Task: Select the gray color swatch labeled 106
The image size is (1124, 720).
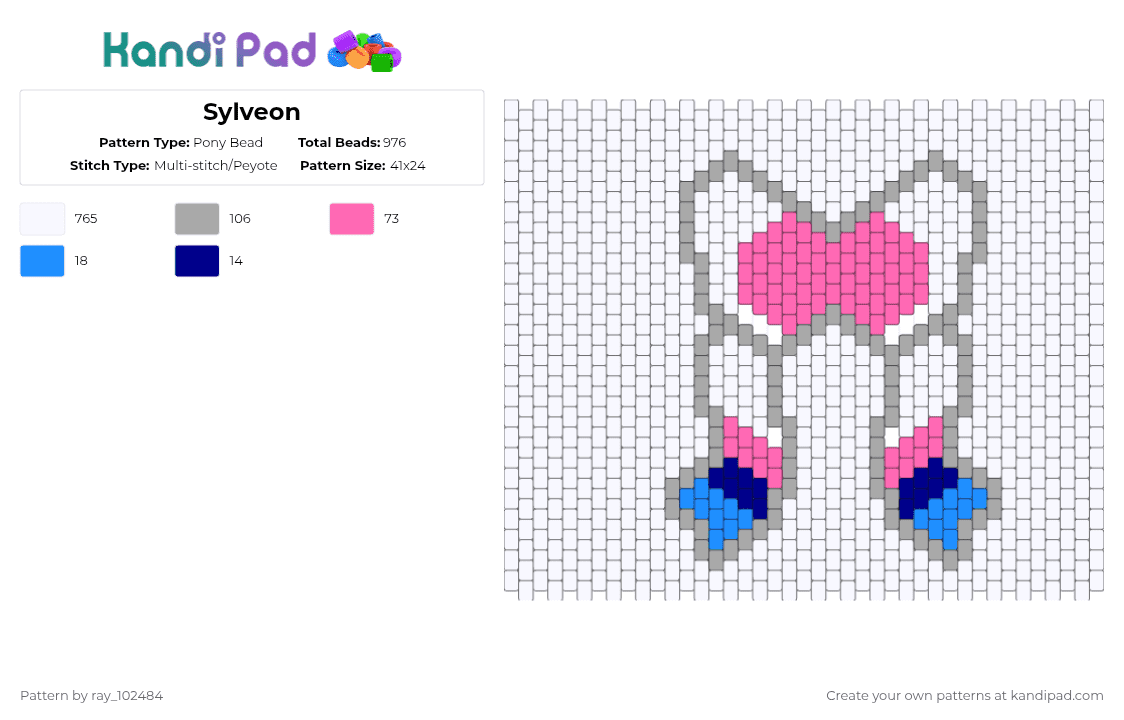Action: (197, 219)
